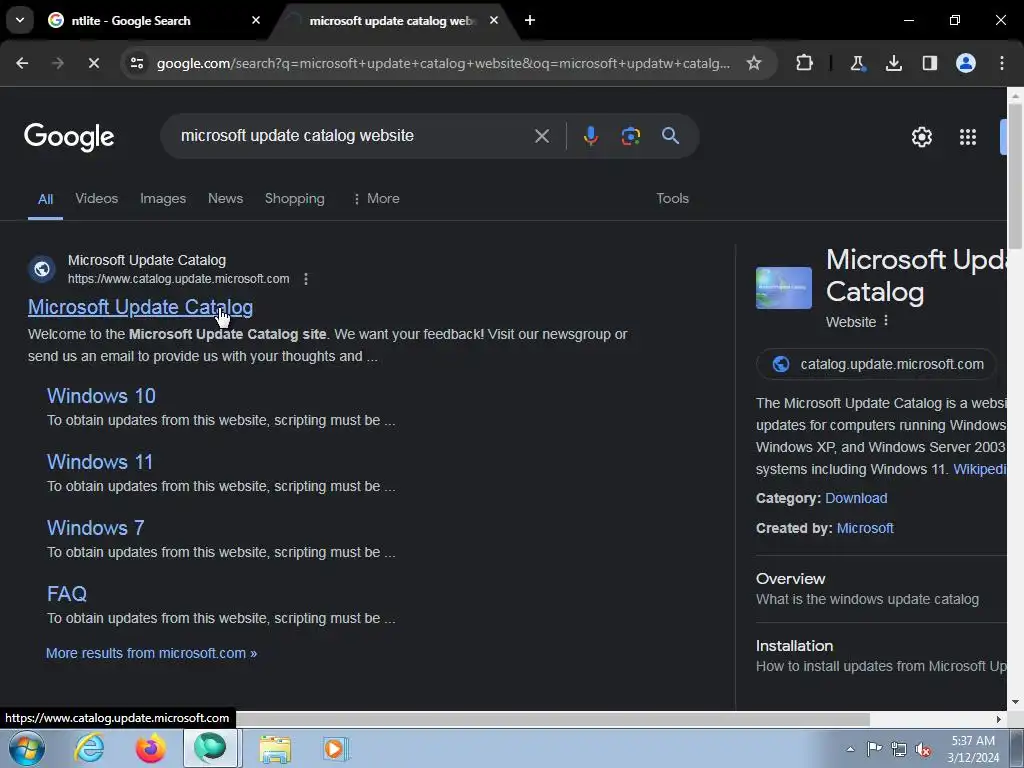Select the All results tab
Viewport: 1024px width, 768px height.
click(x=45, y=199)
